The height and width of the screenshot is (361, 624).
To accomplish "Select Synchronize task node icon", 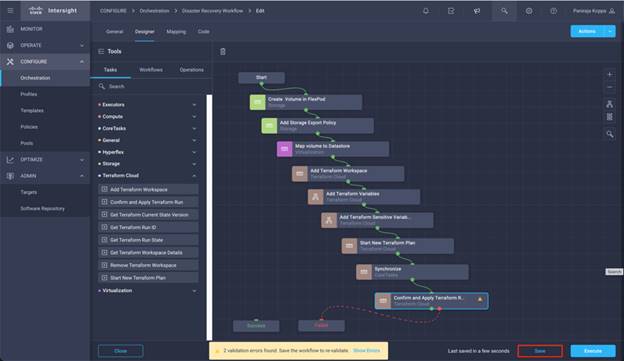I will pyautogui.click(x=364, y=272).
